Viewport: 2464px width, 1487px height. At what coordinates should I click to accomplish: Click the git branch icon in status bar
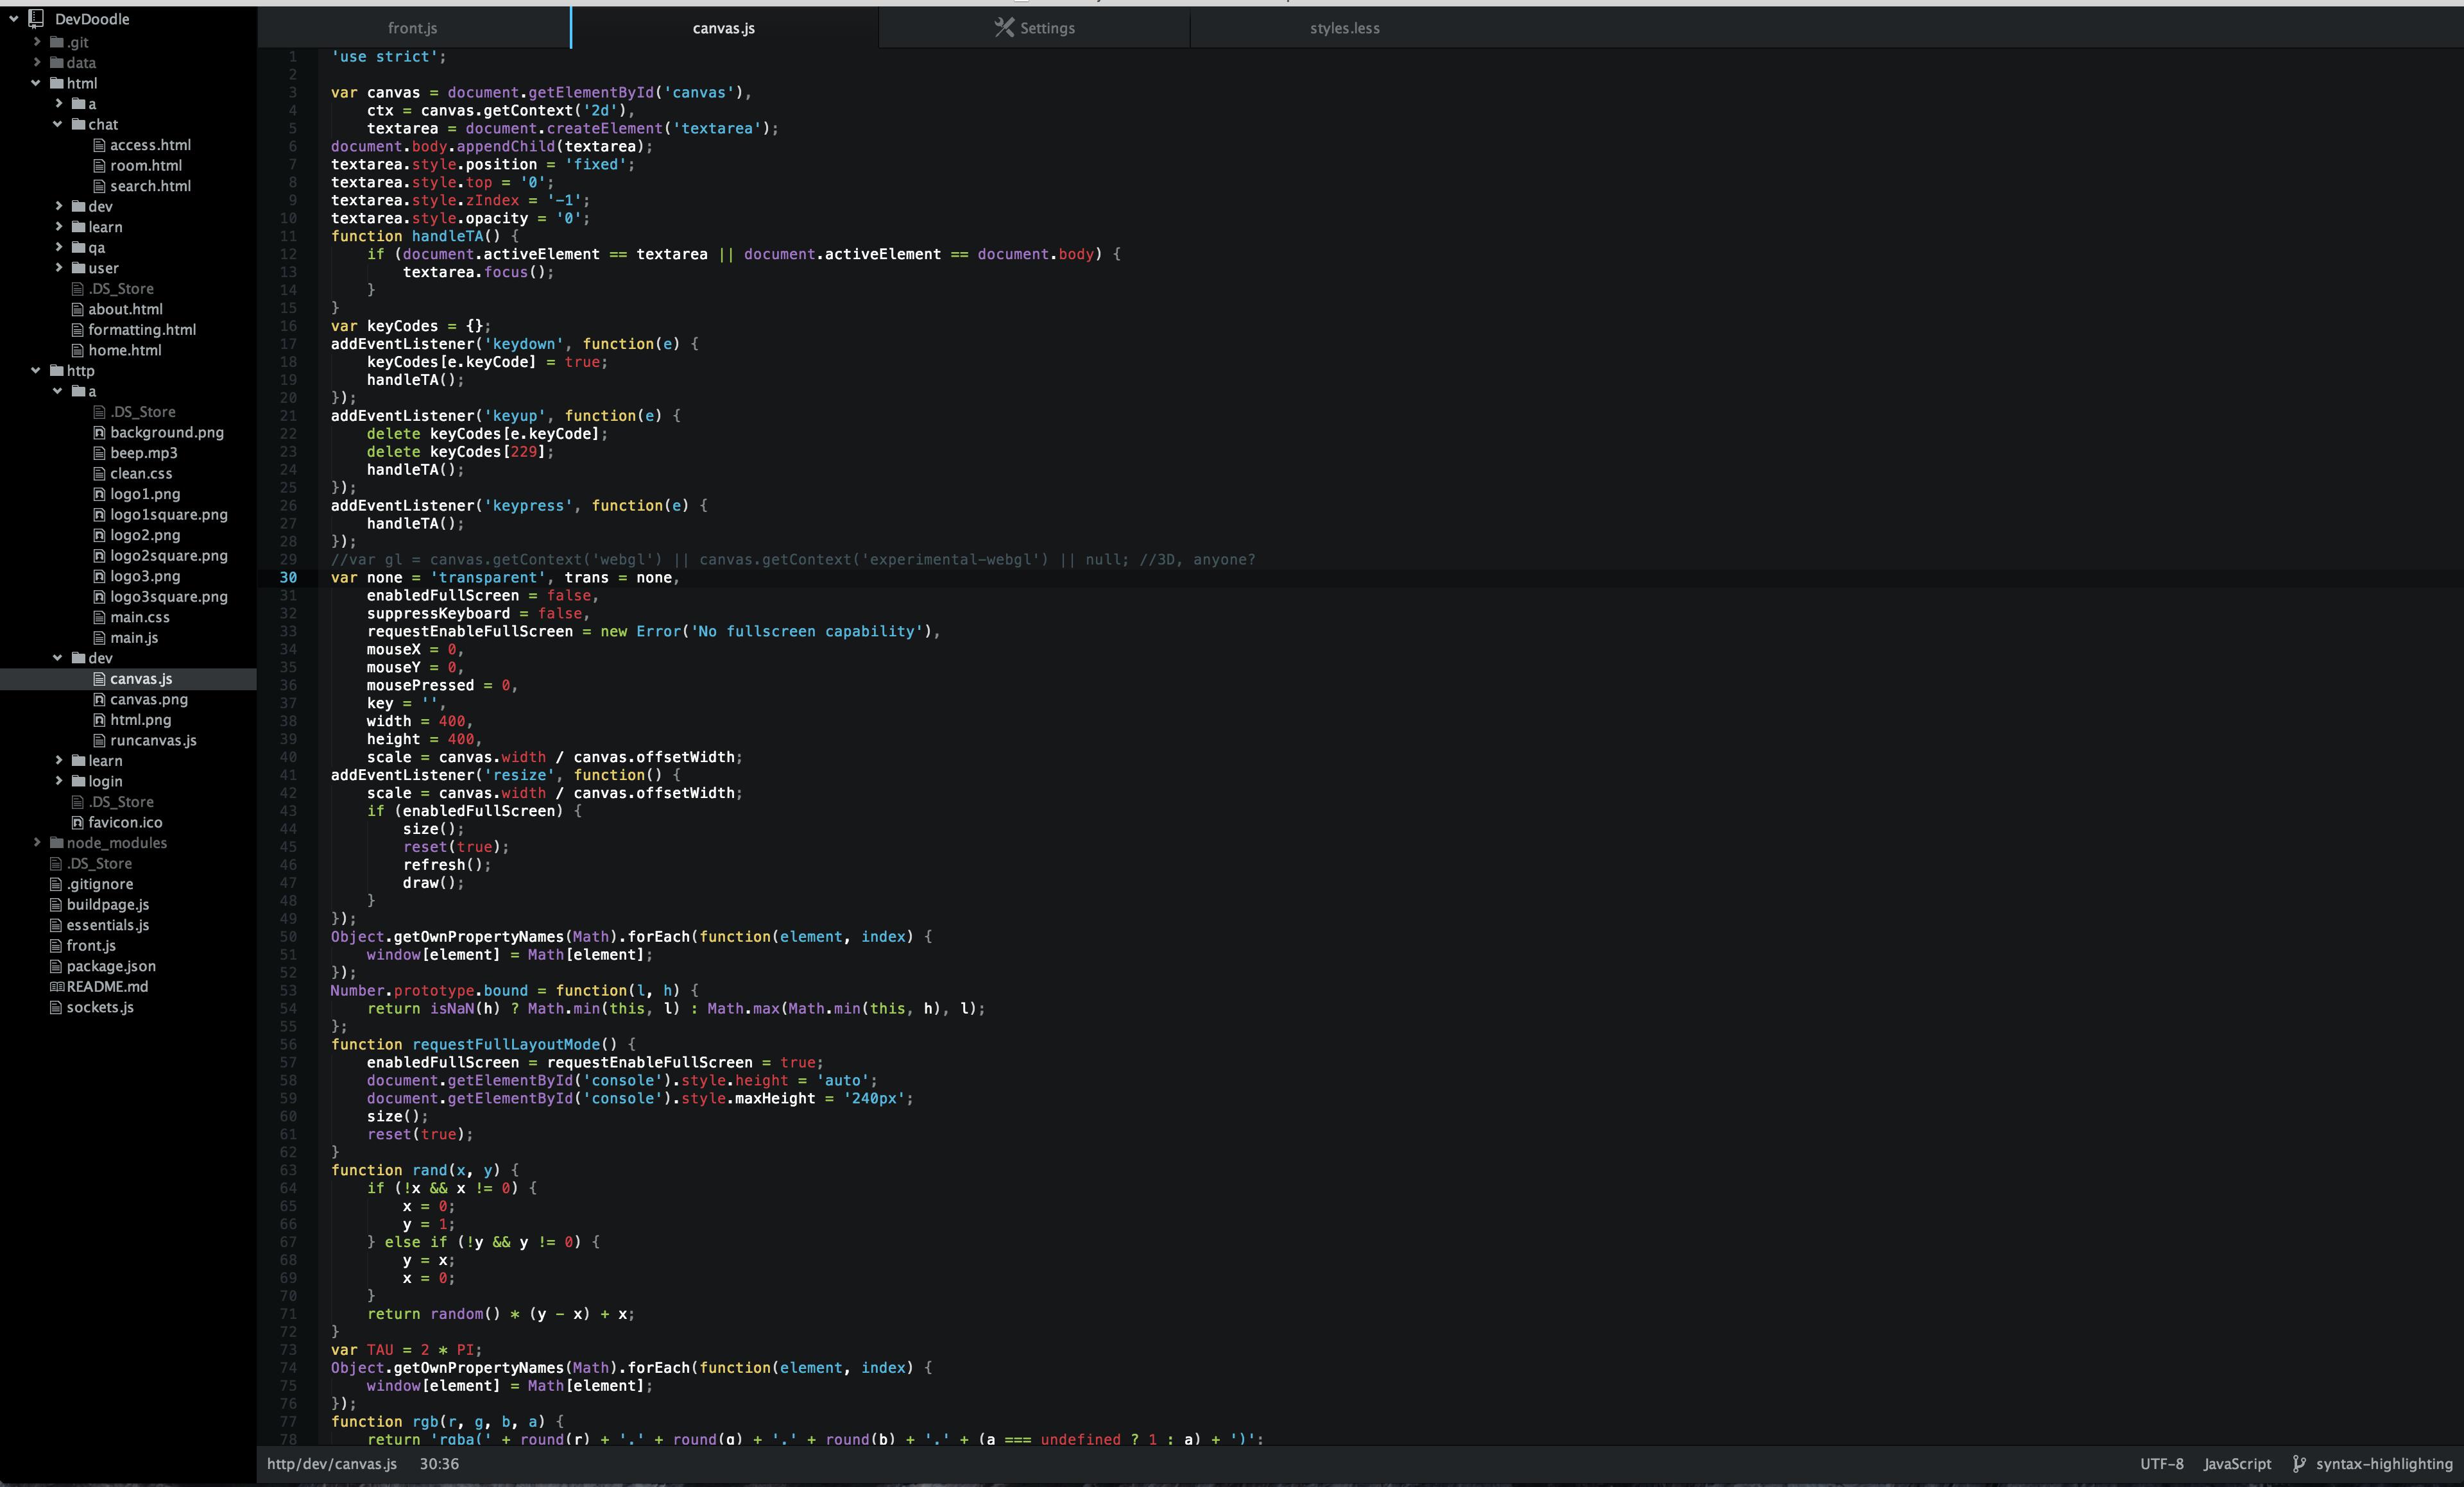click(2299, 1463)
